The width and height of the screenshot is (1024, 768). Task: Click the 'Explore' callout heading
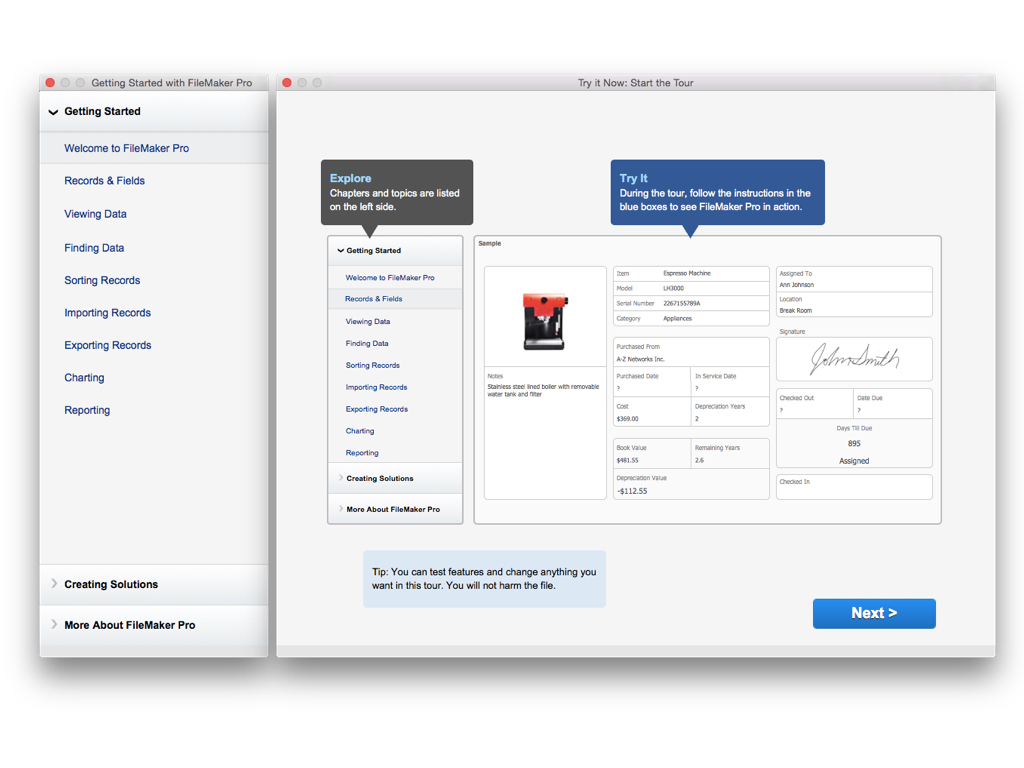coord(350,178)
